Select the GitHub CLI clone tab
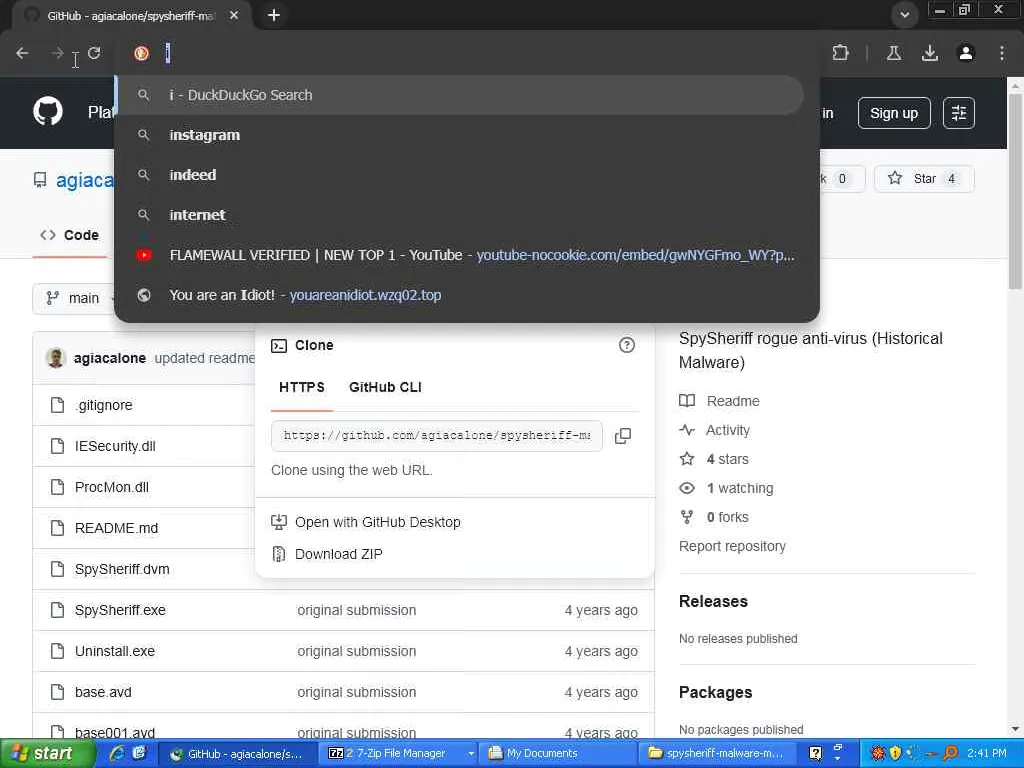 (385, 387)
